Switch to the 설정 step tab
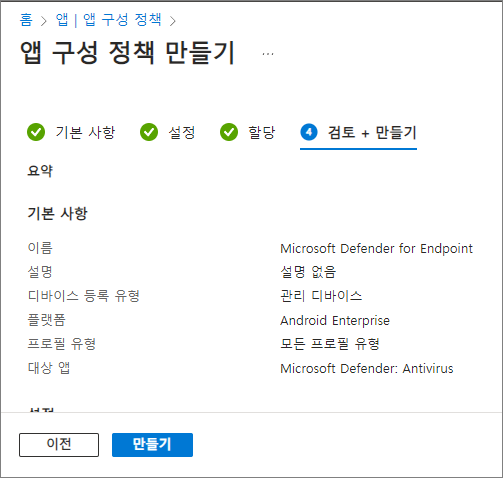503x478 pixels. [182, 132]
